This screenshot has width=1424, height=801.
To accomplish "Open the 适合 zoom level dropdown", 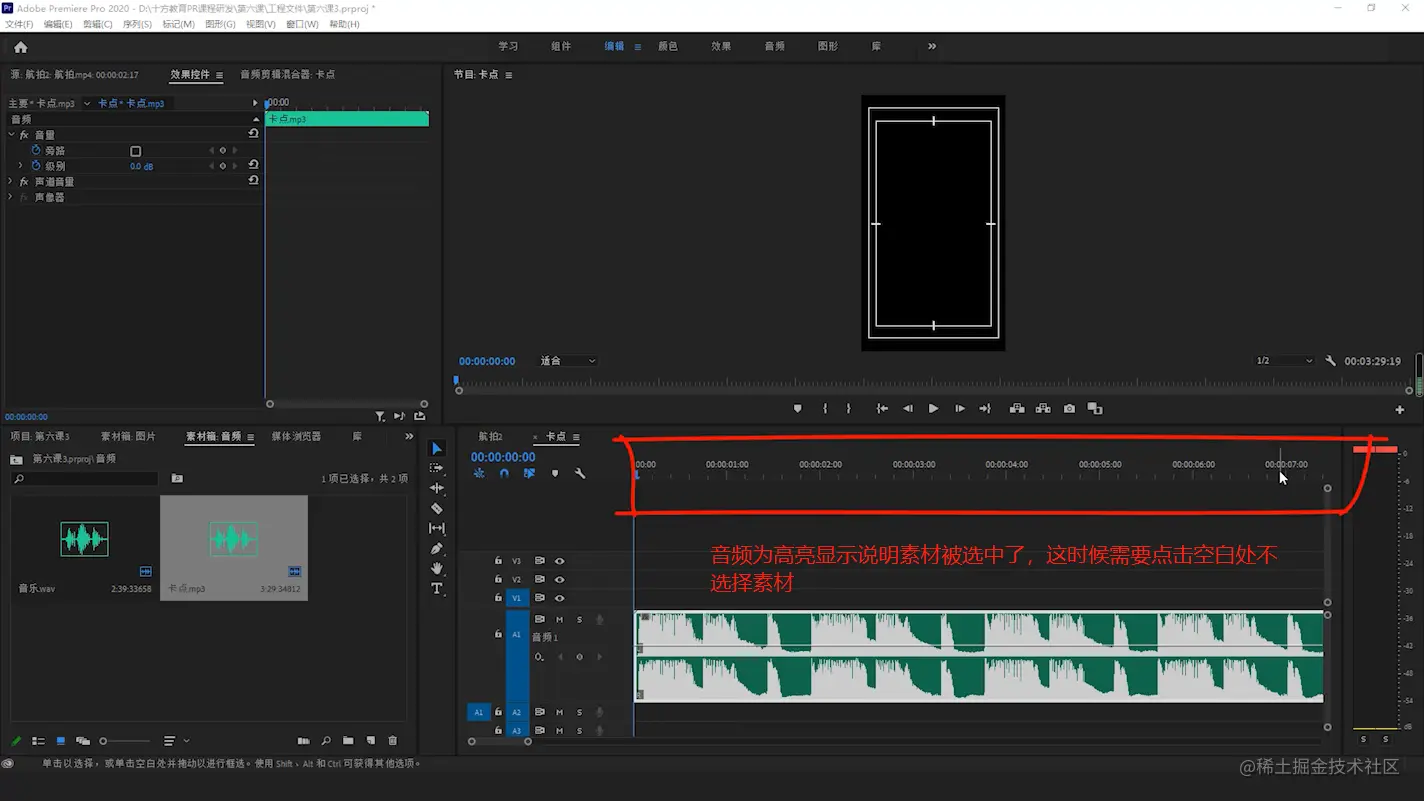I will tap(567, 361).
